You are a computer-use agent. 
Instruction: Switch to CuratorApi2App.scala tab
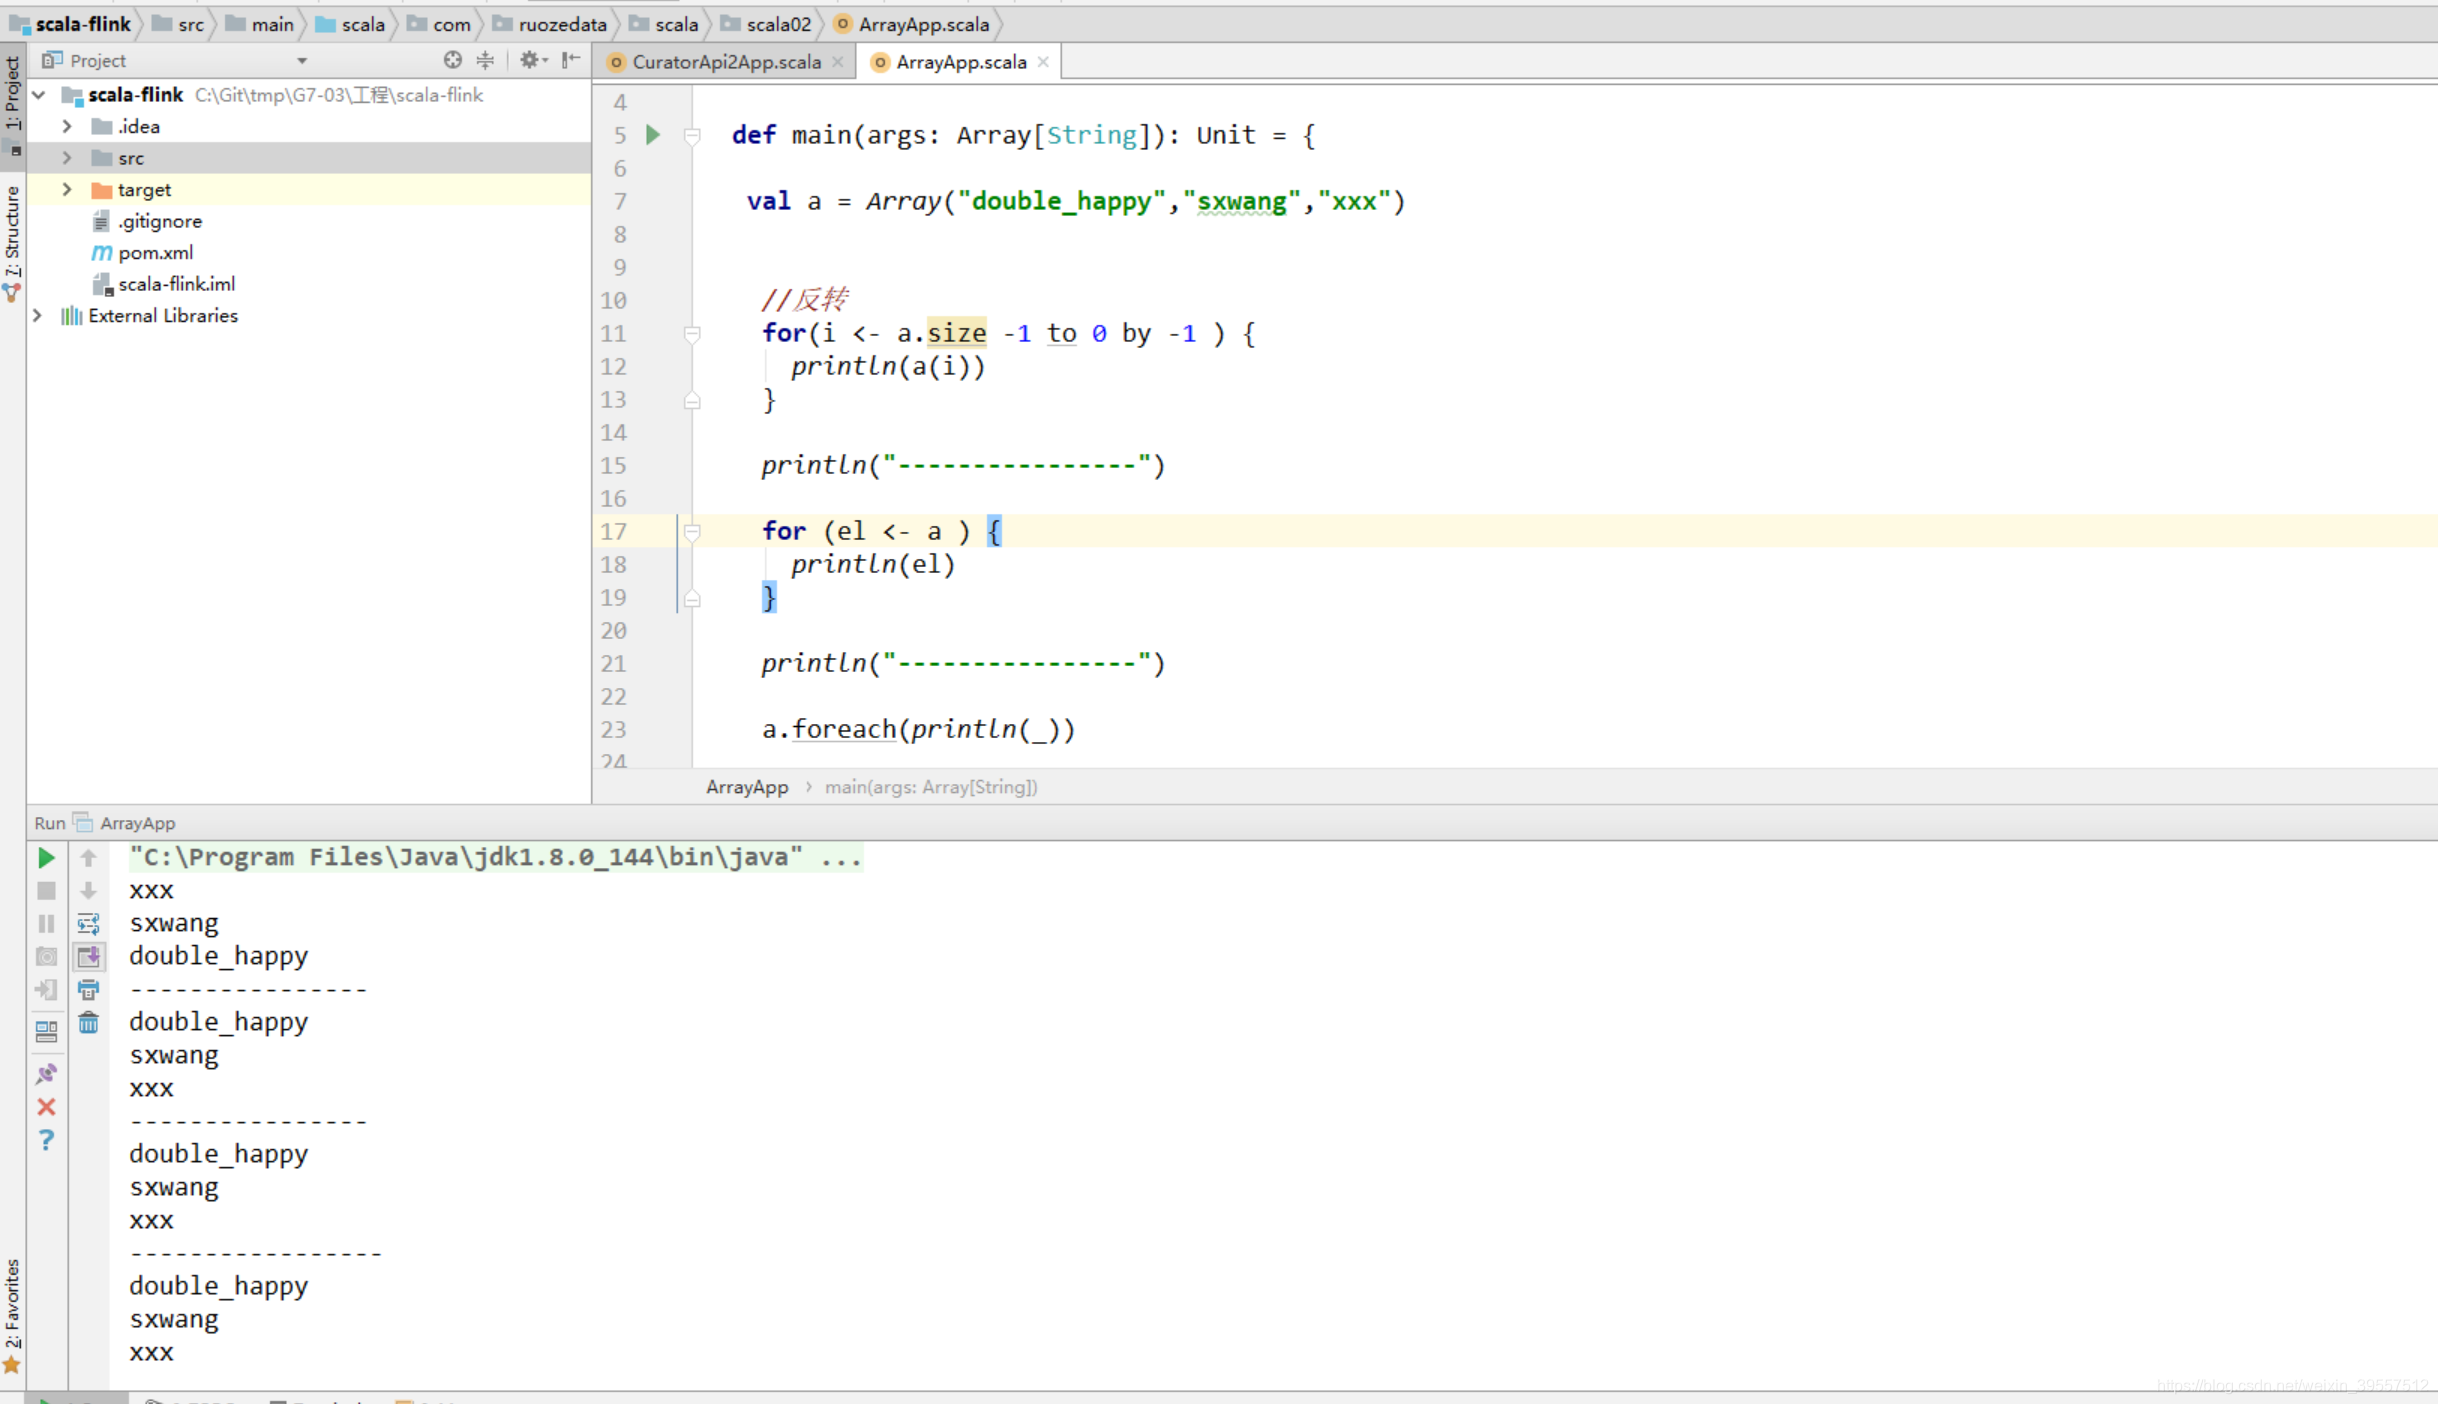(725, 62)
